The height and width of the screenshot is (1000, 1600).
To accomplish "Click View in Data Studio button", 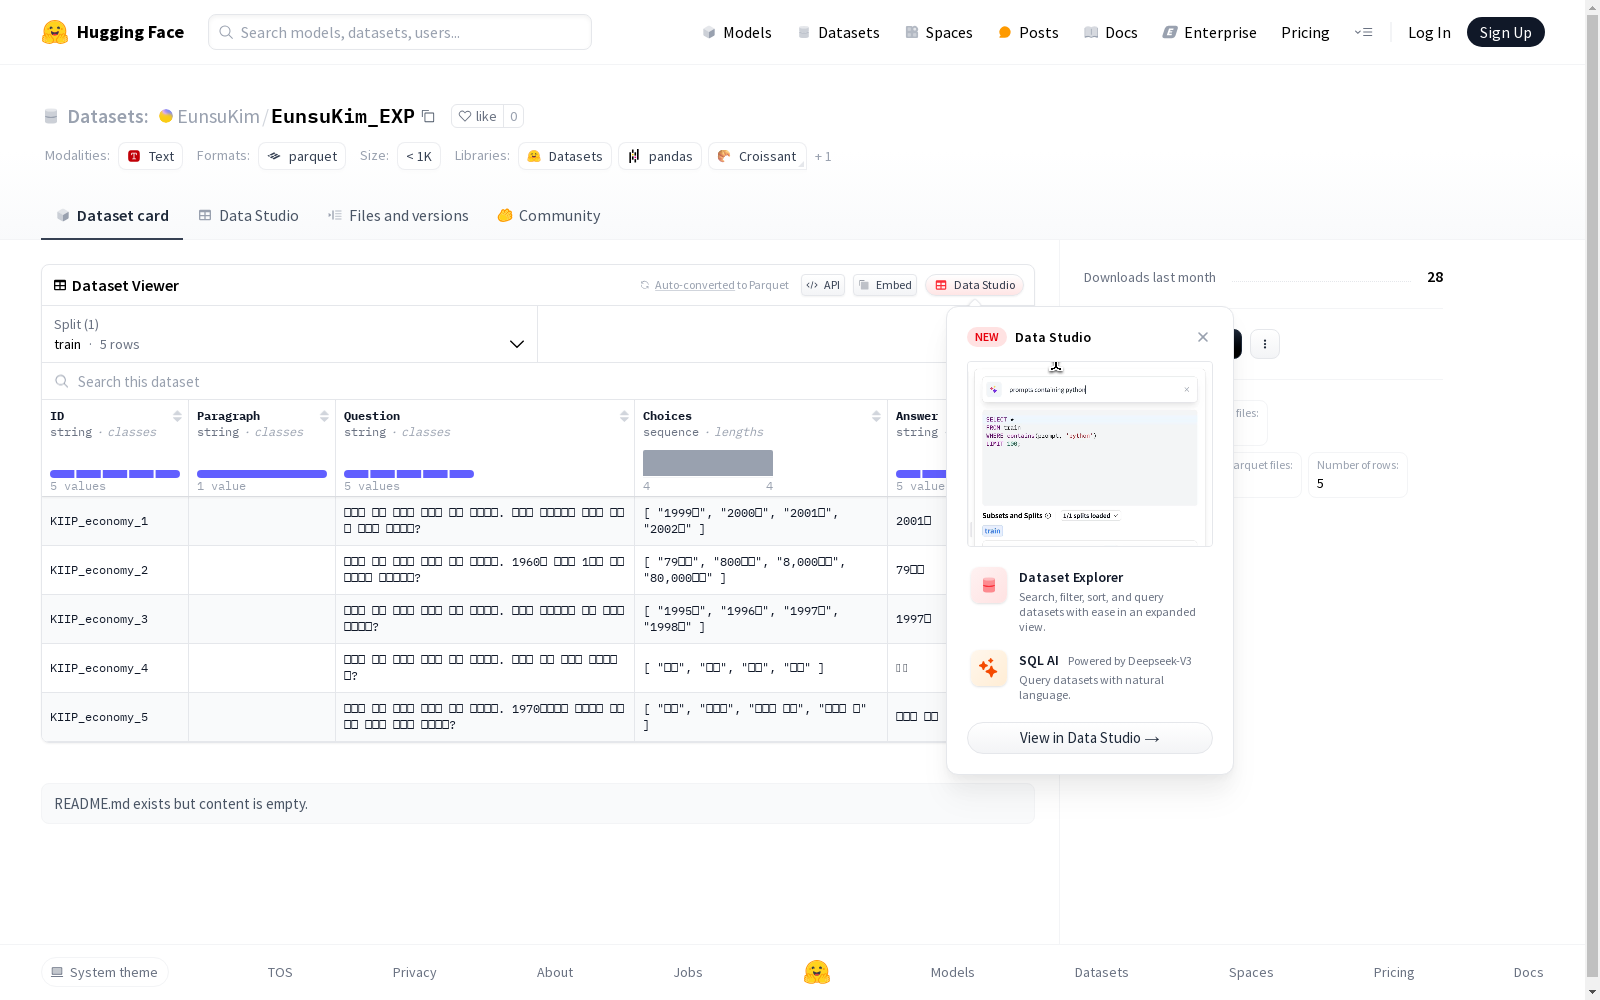I will tap(1090, 738).
